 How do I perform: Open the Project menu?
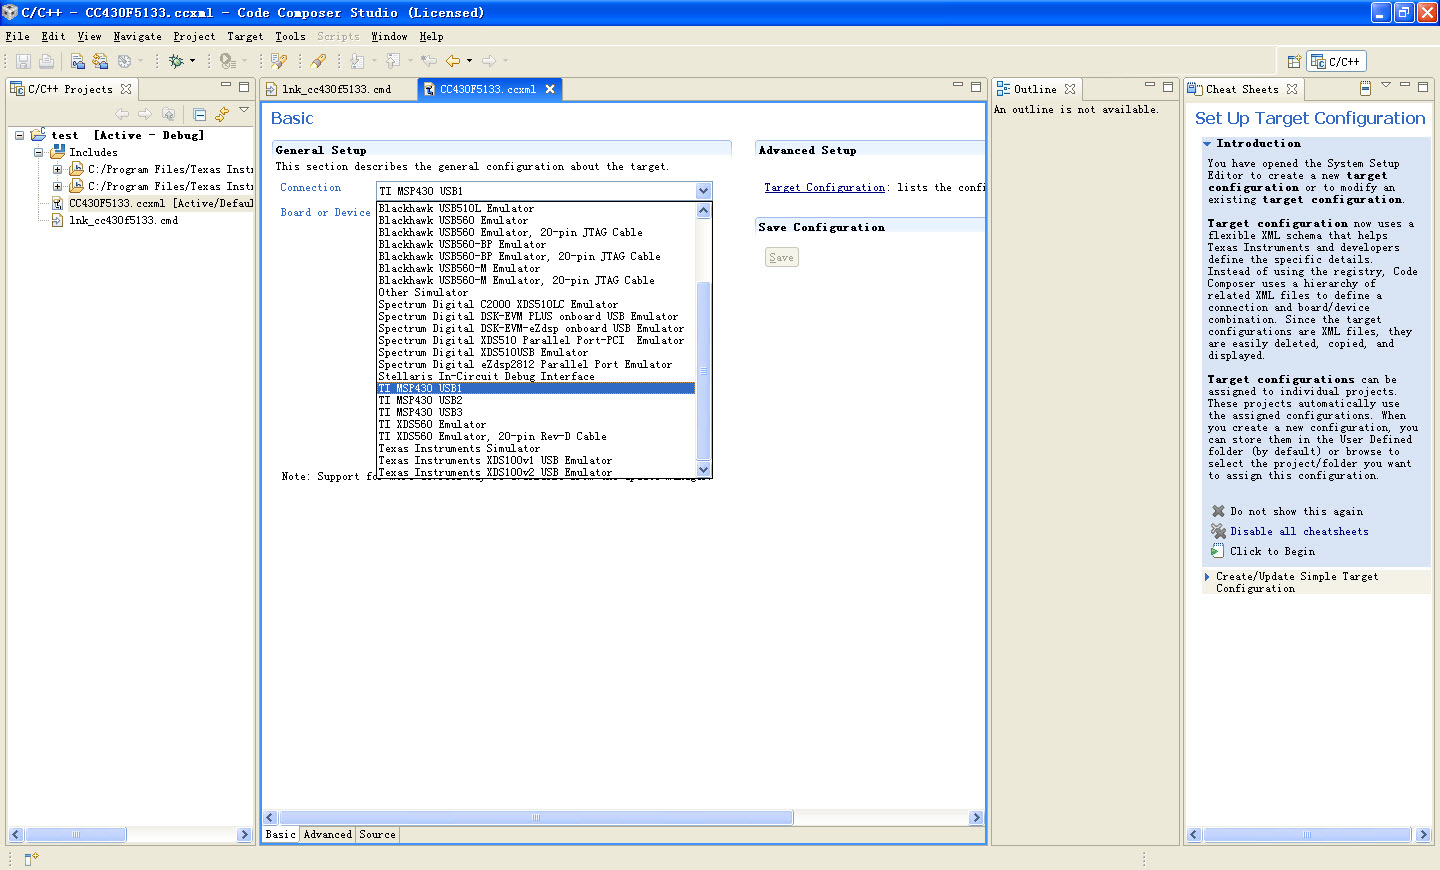click(194, 36)
